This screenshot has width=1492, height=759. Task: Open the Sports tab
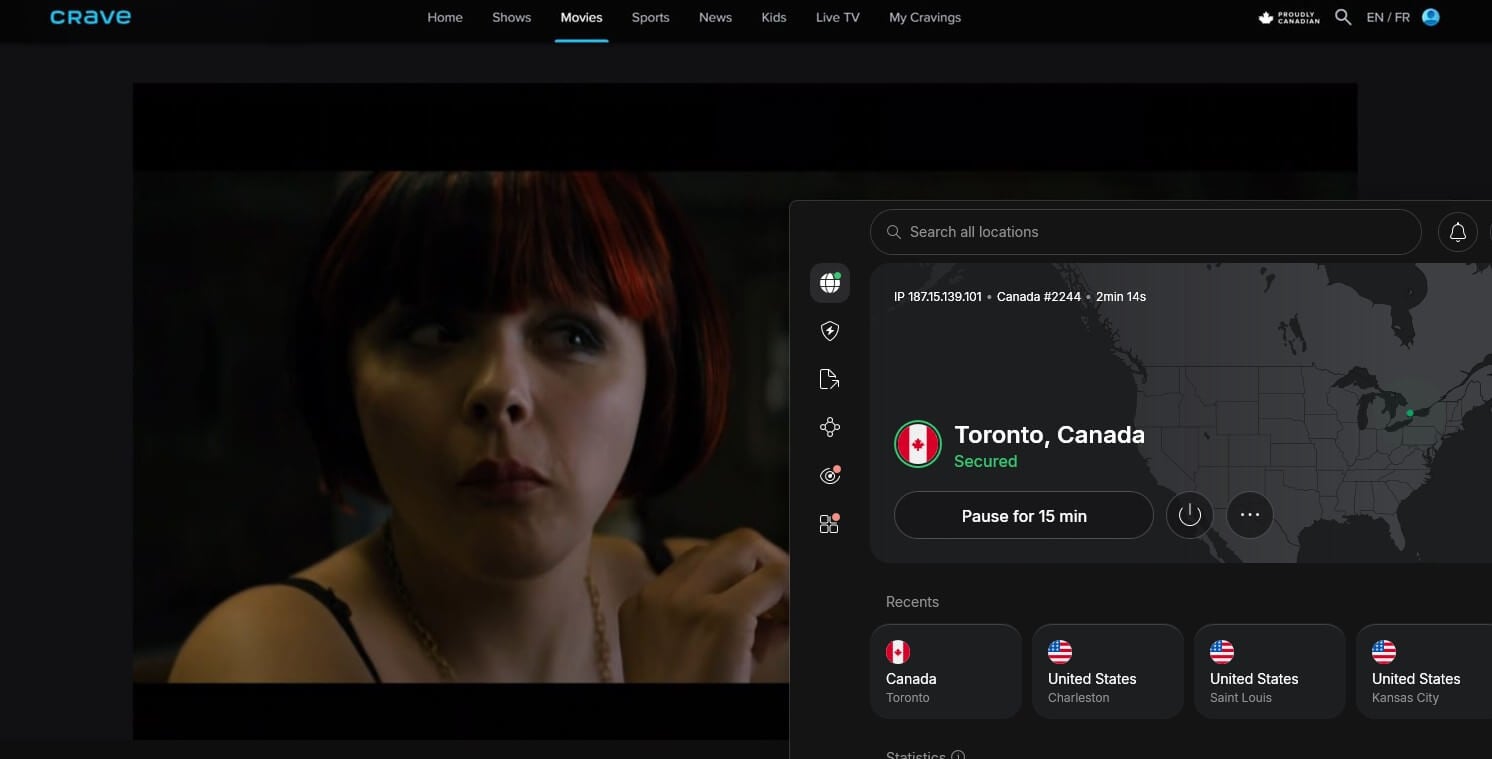point(650,18)
